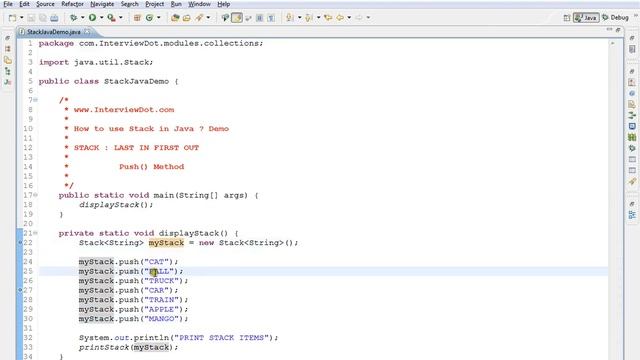Open the Project menu

[155, 4]
